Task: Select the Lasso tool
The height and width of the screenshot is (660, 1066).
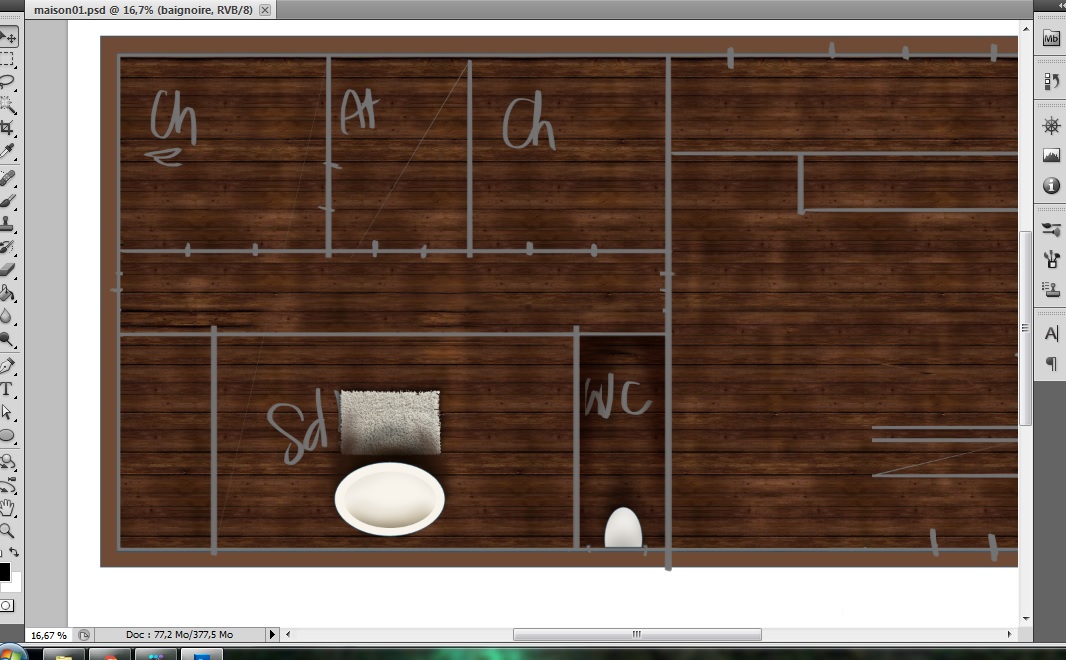Action: click(x=8, y=82)
